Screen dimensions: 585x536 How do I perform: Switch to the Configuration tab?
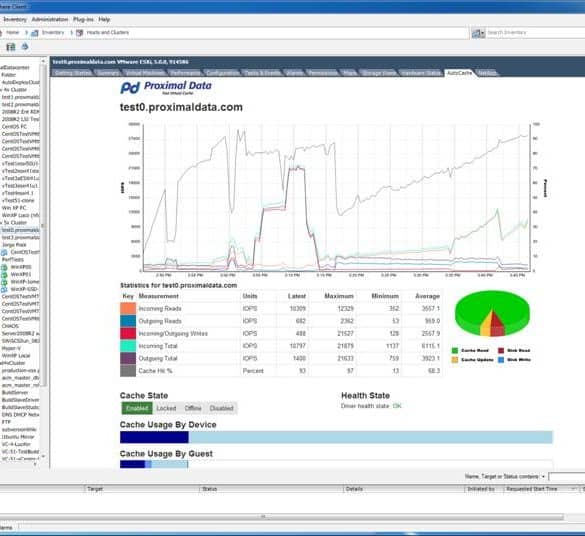click(222, 73)
